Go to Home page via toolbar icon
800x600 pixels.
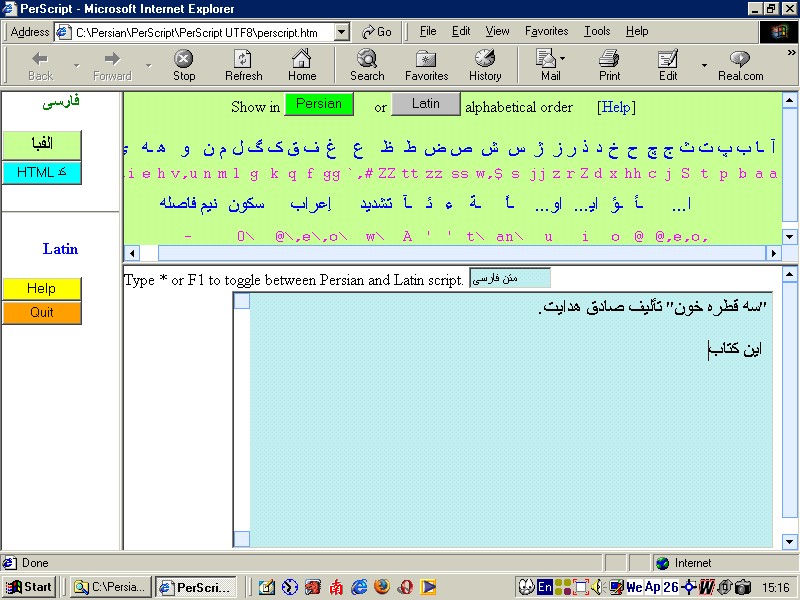pyautogui.click(x=303, y=64)
